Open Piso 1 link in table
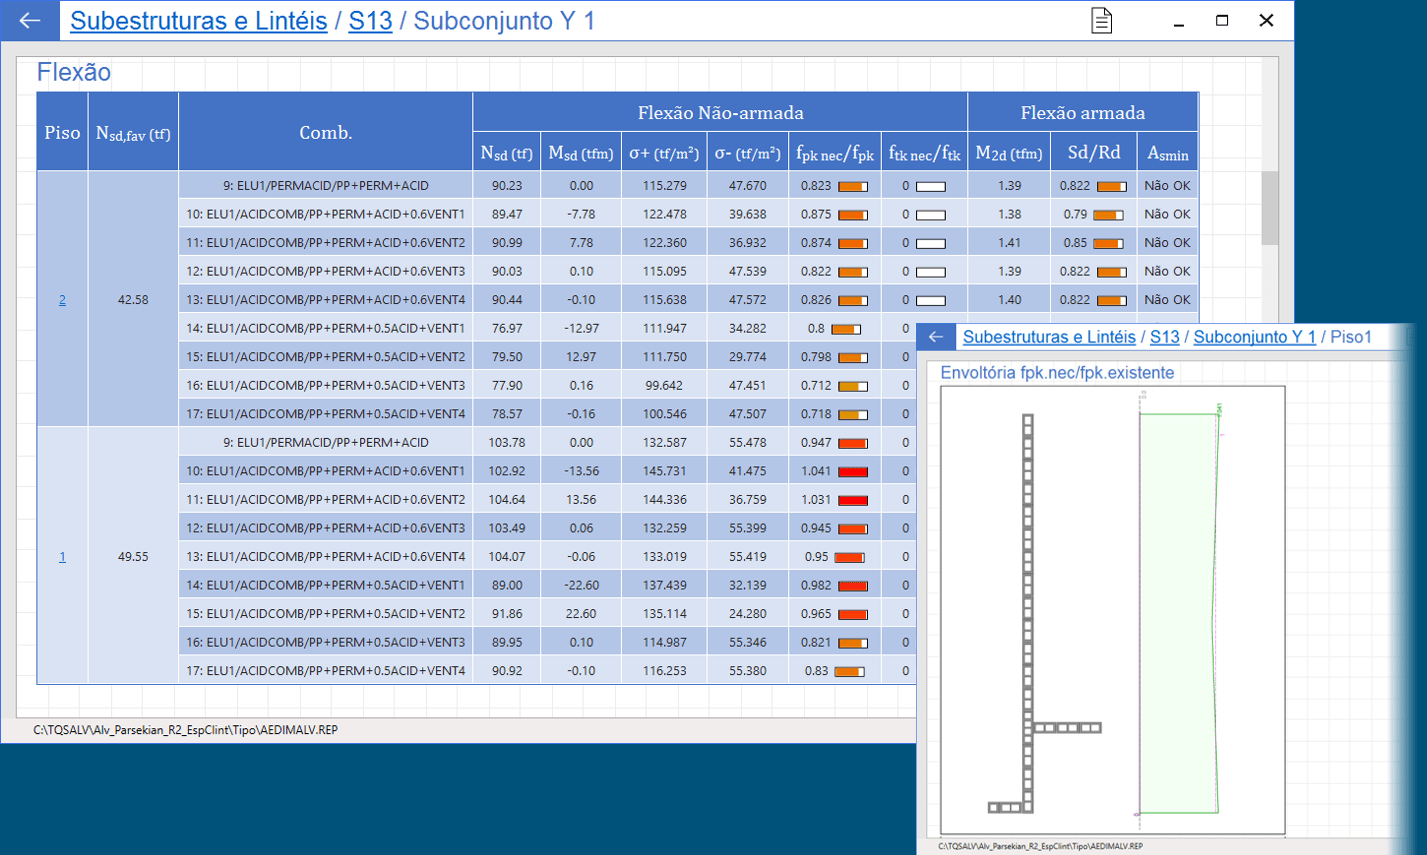The height and width of the screenshot is (855, 1427). (62, 556)
